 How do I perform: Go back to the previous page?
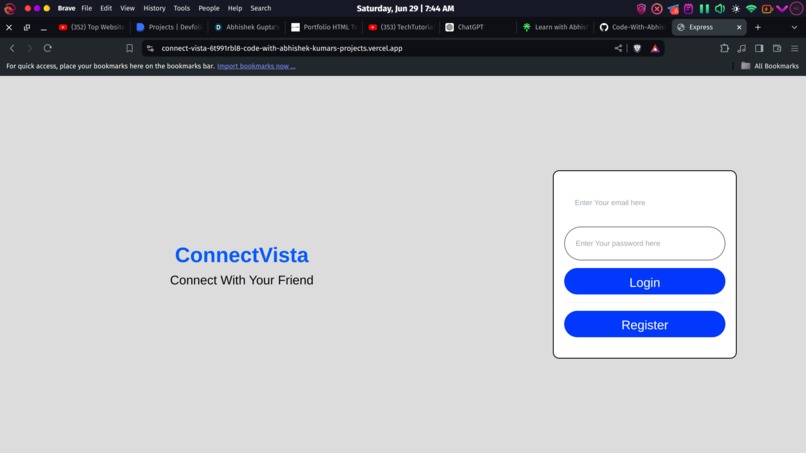tap(12, 48)
